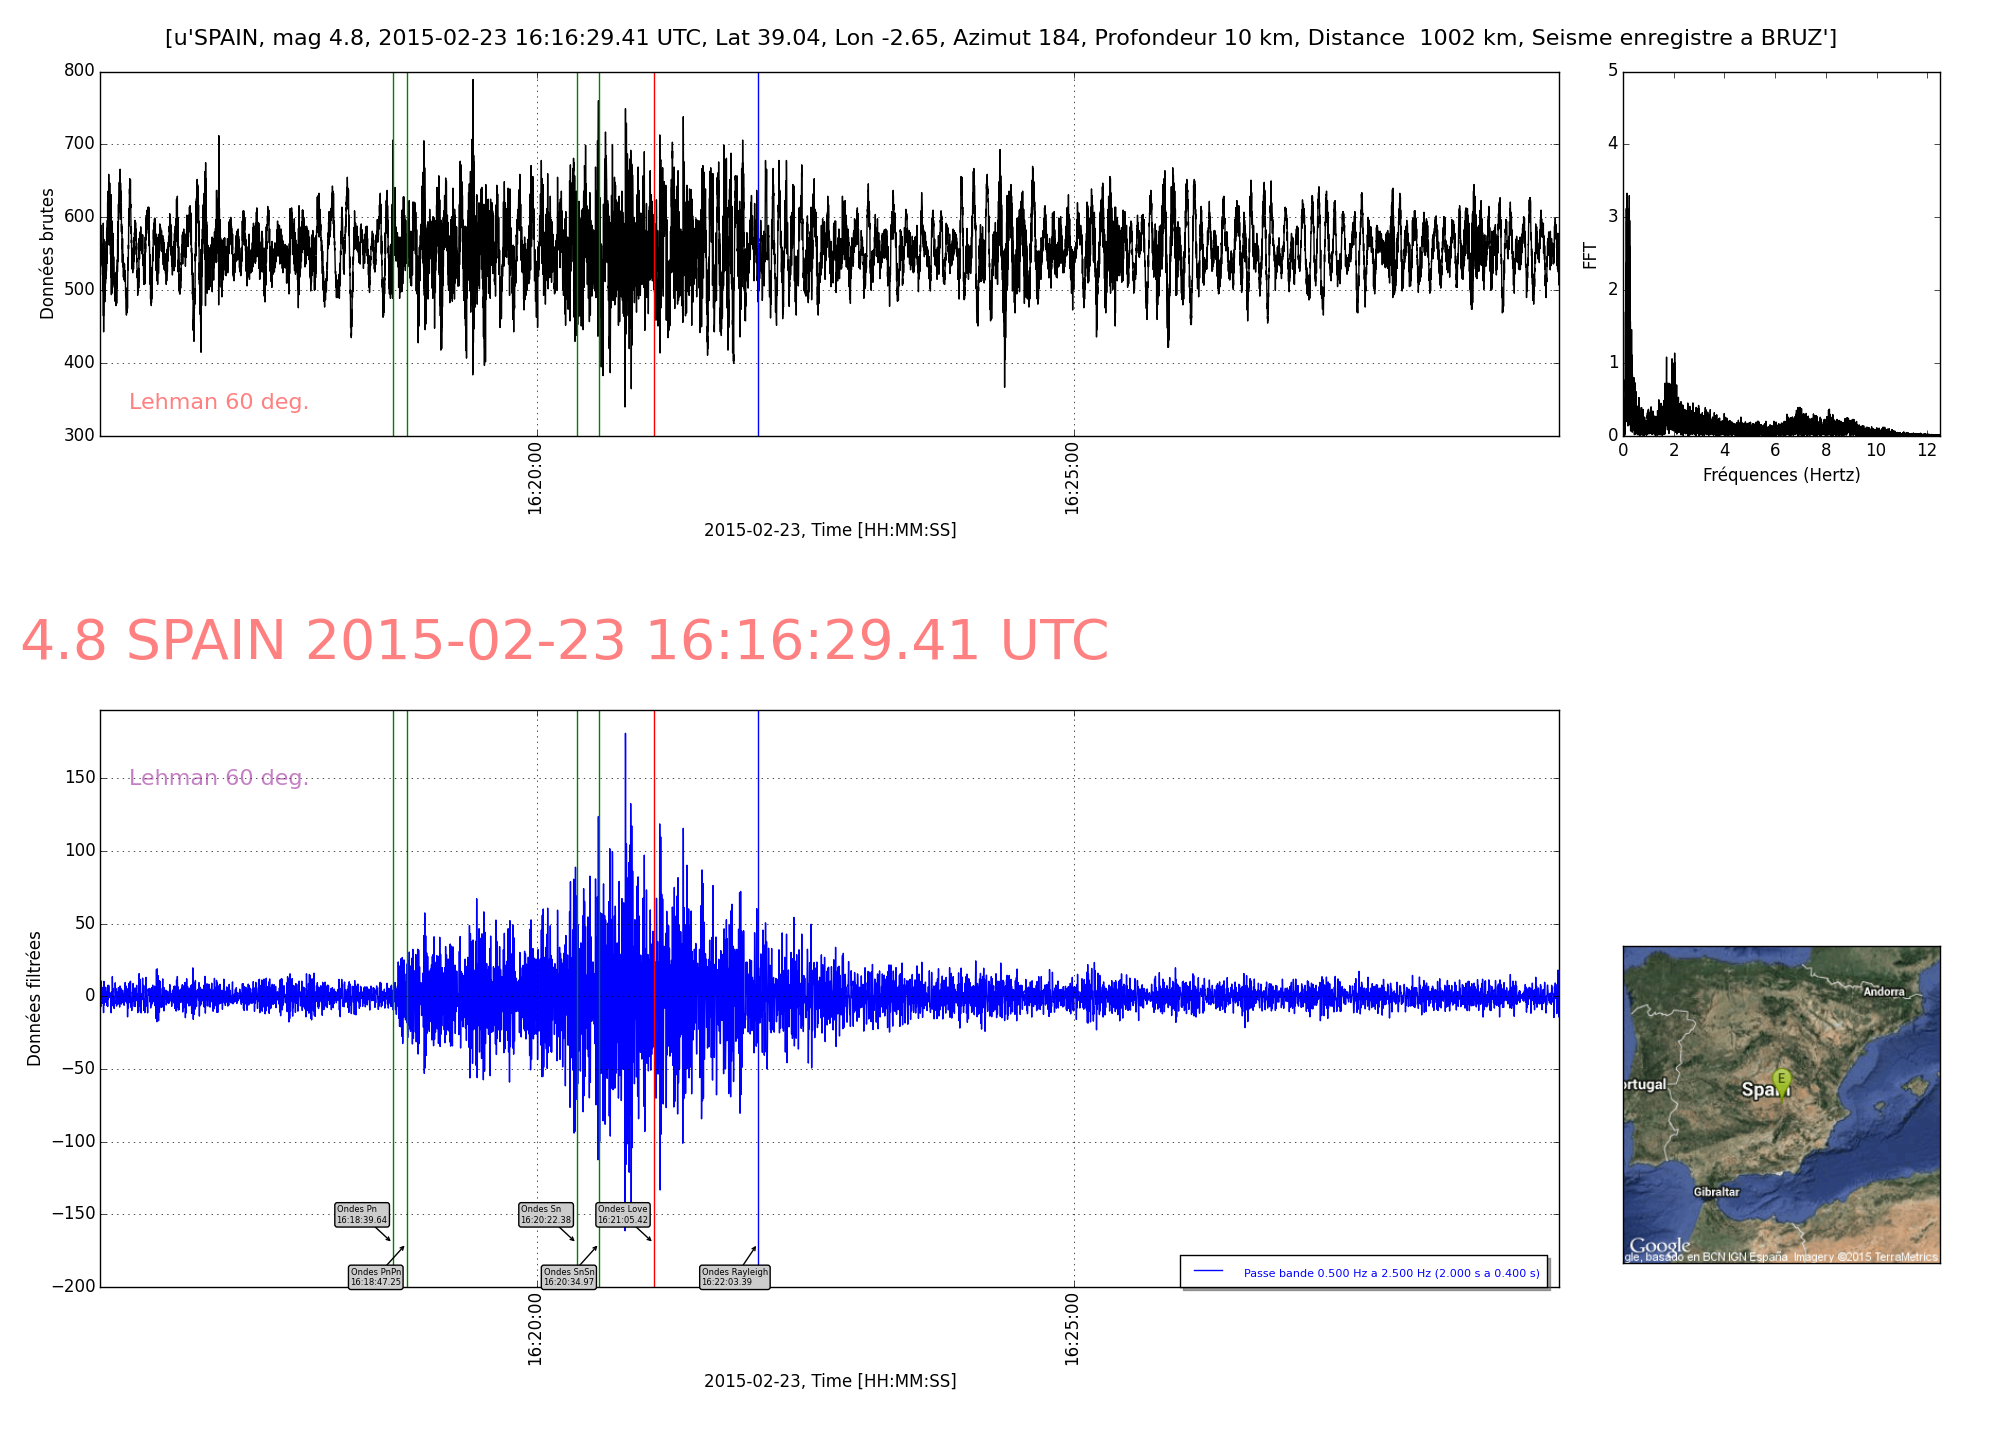Click the green epicenter marker on map
The height and width of the screenshot is (1430, 2000).
coord(1781,1079)
